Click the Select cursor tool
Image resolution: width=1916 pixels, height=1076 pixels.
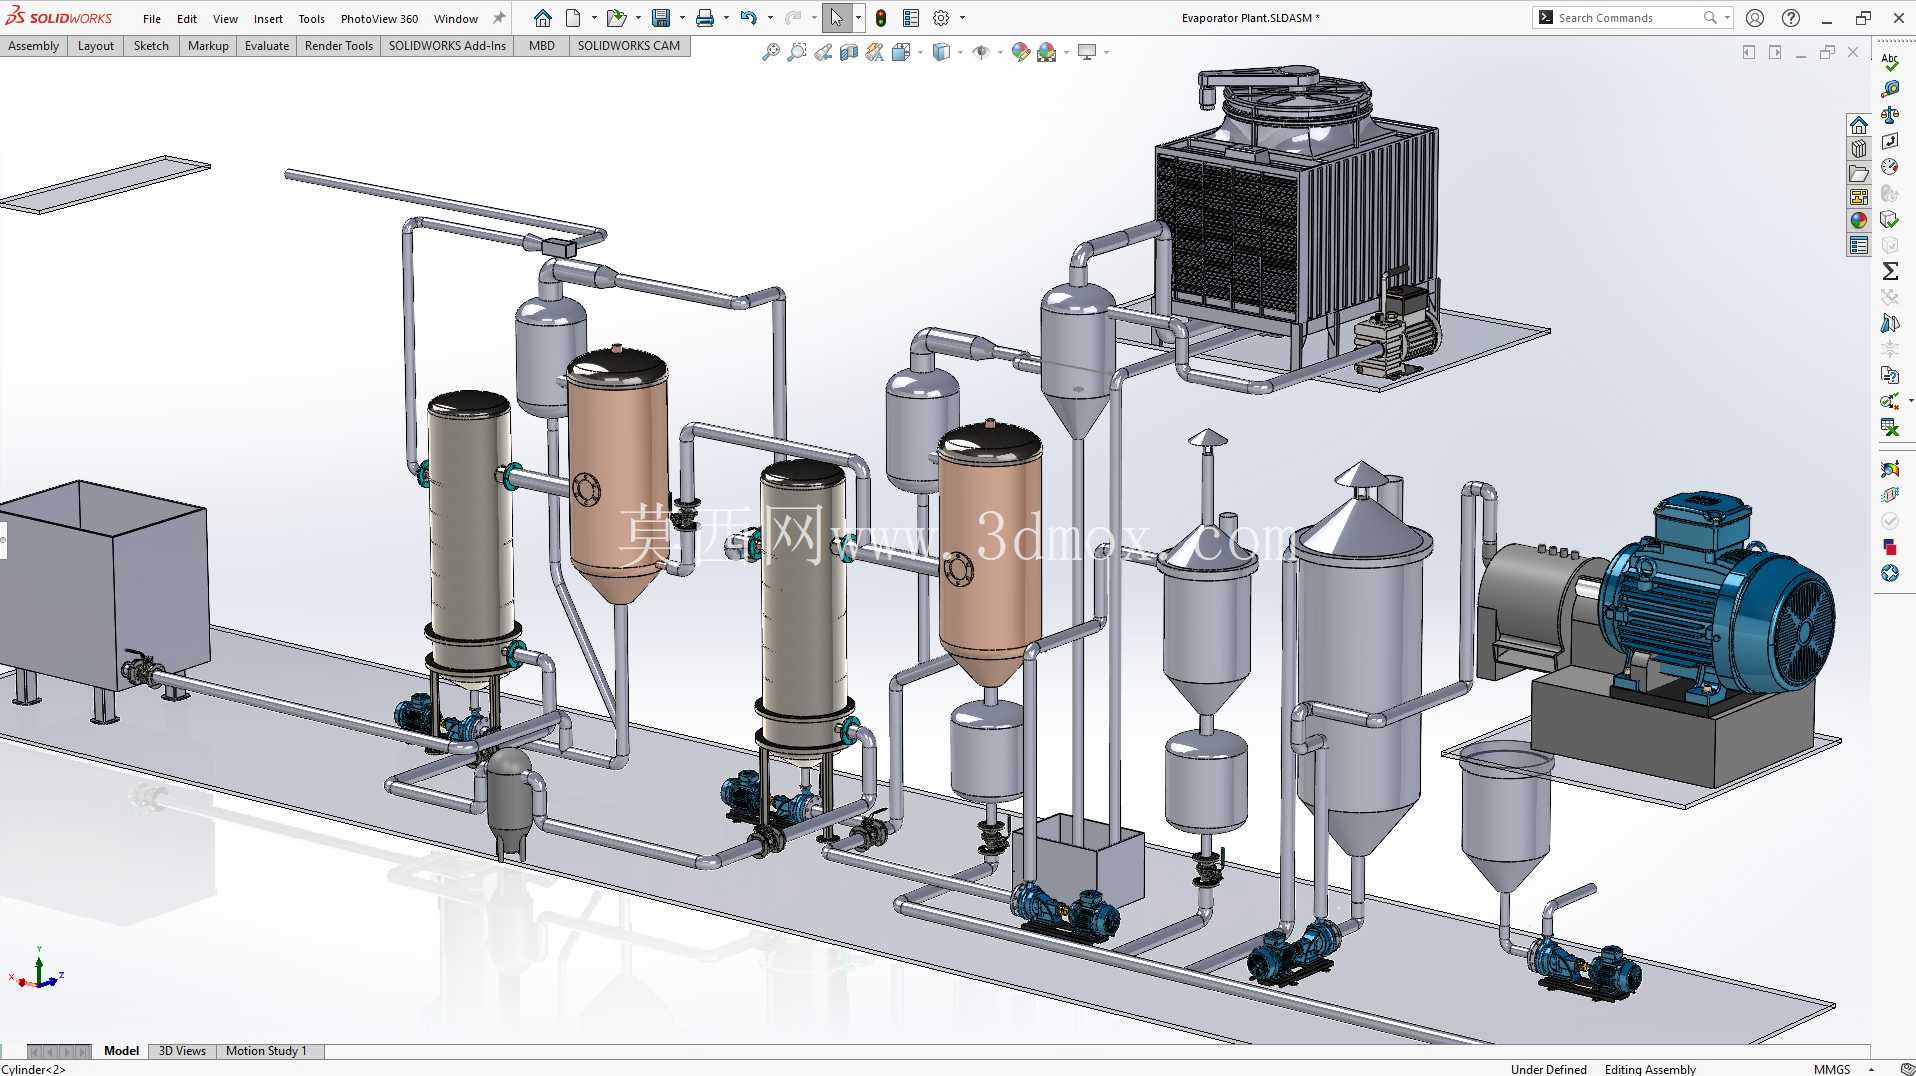[x=836, y=18]
